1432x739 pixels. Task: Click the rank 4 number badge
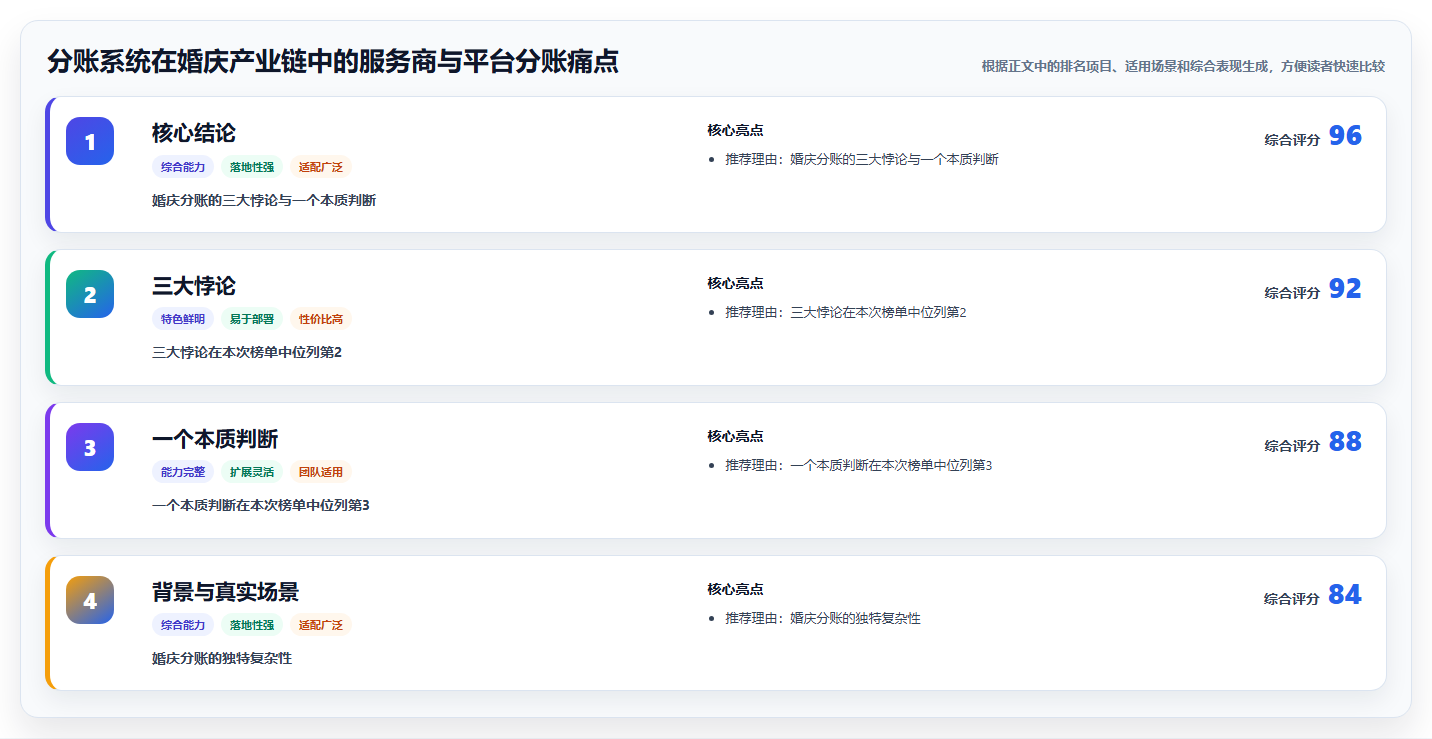click(x=90, y=600)
